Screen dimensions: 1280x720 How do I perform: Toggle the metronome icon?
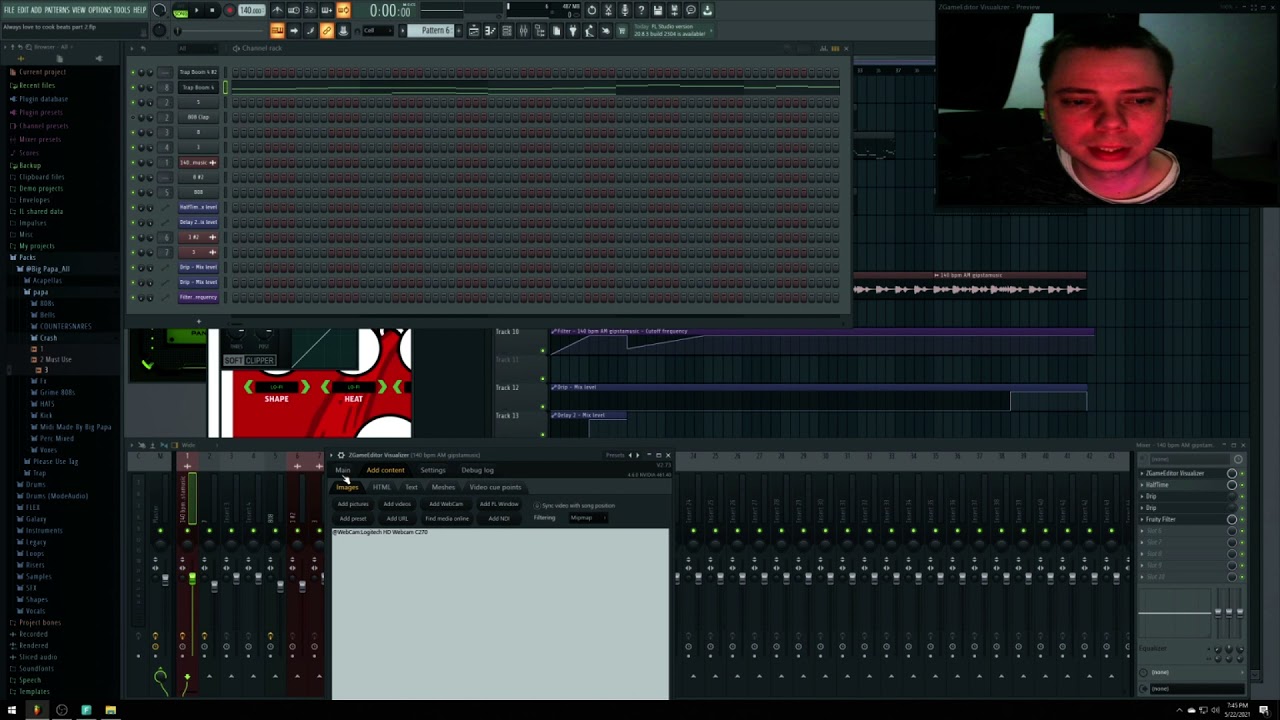click(277, 10)
